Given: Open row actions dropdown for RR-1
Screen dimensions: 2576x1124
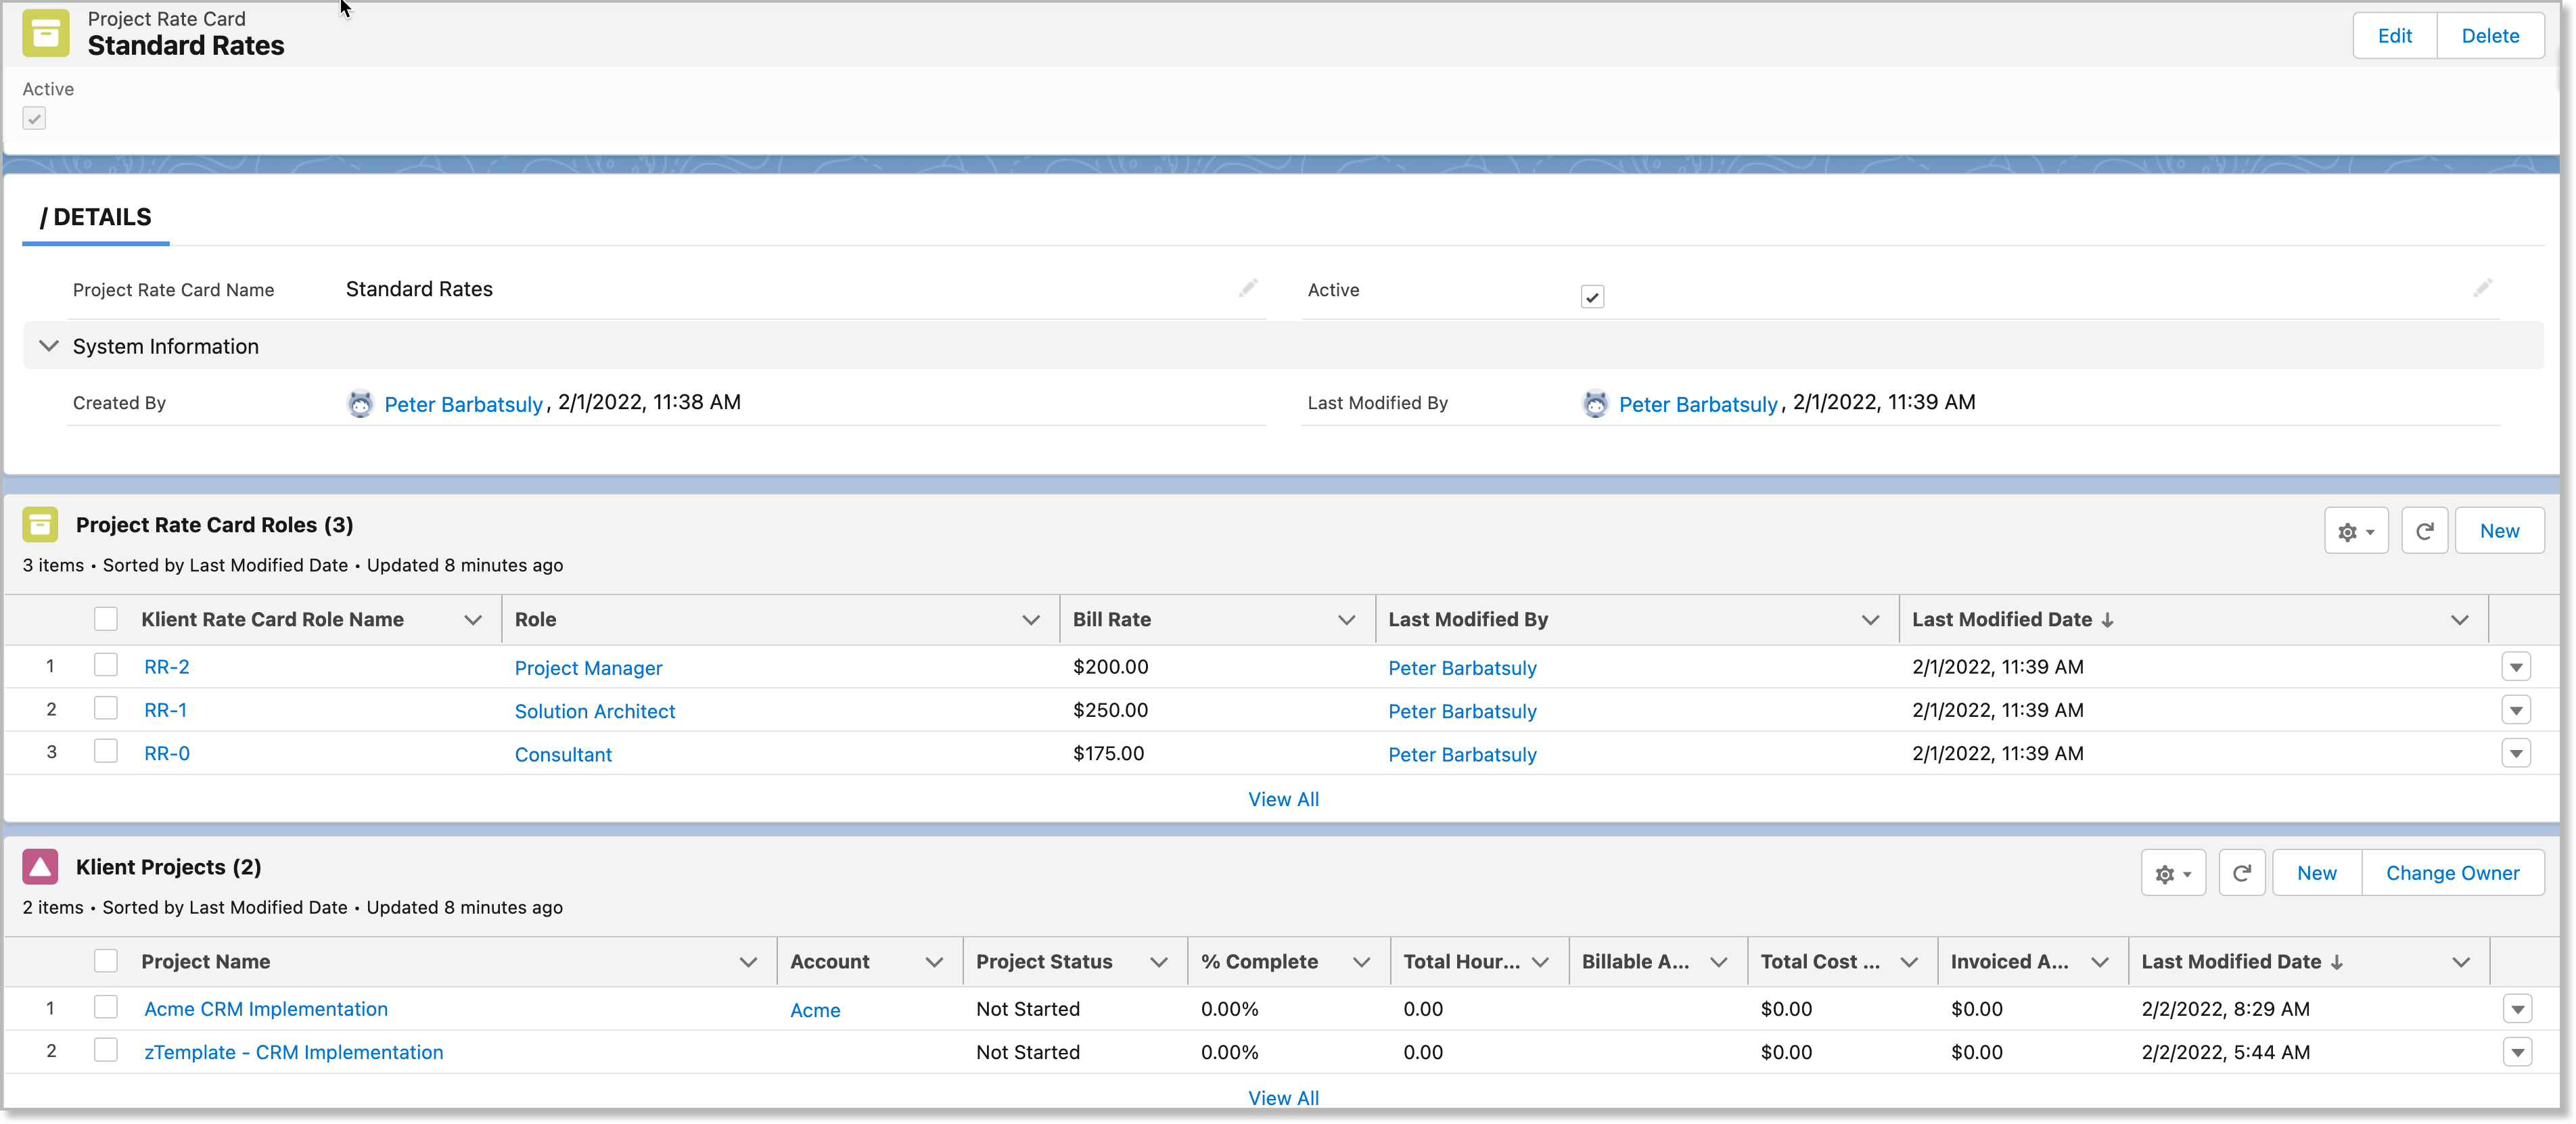Looking at the screenshot, I should pyautogui.click(x=2515, y=710).
